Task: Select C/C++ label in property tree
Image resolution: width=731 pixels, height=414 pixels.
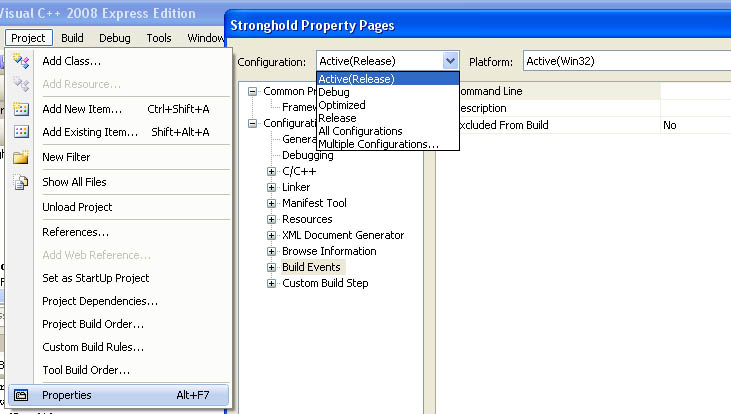Action: [299, 171]
